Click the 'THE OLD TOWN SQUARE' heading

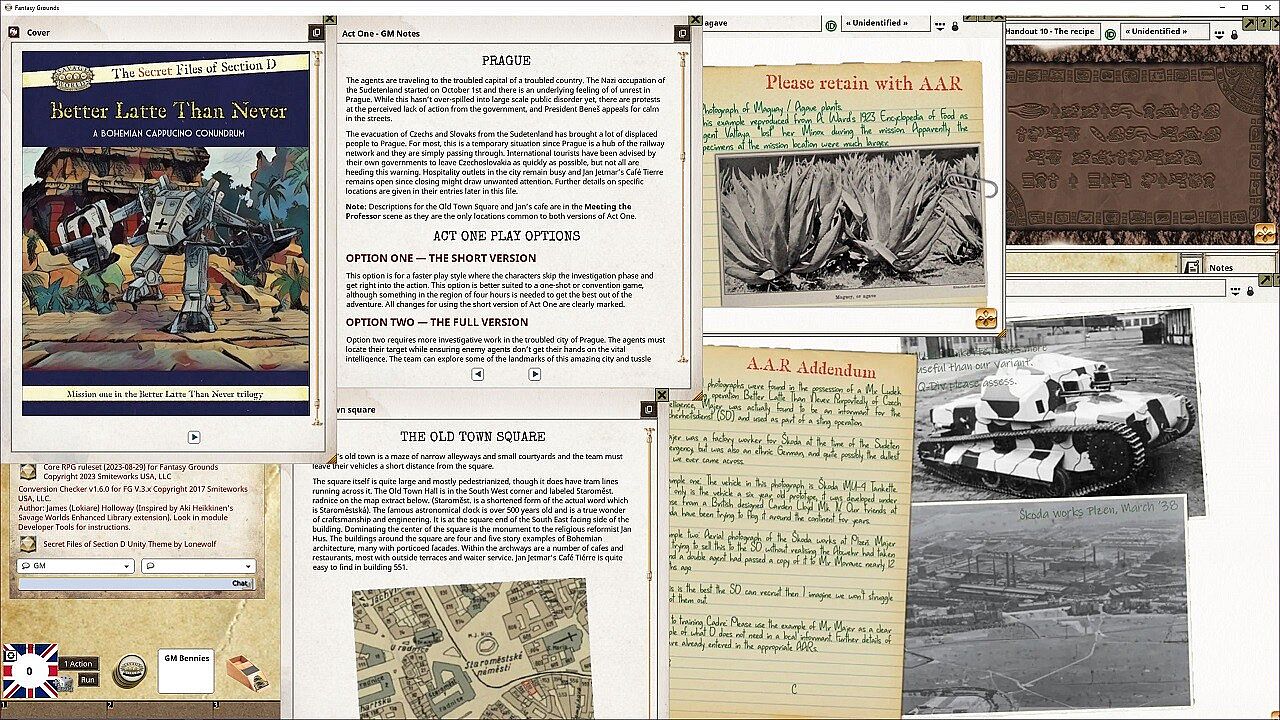[473, 436]
